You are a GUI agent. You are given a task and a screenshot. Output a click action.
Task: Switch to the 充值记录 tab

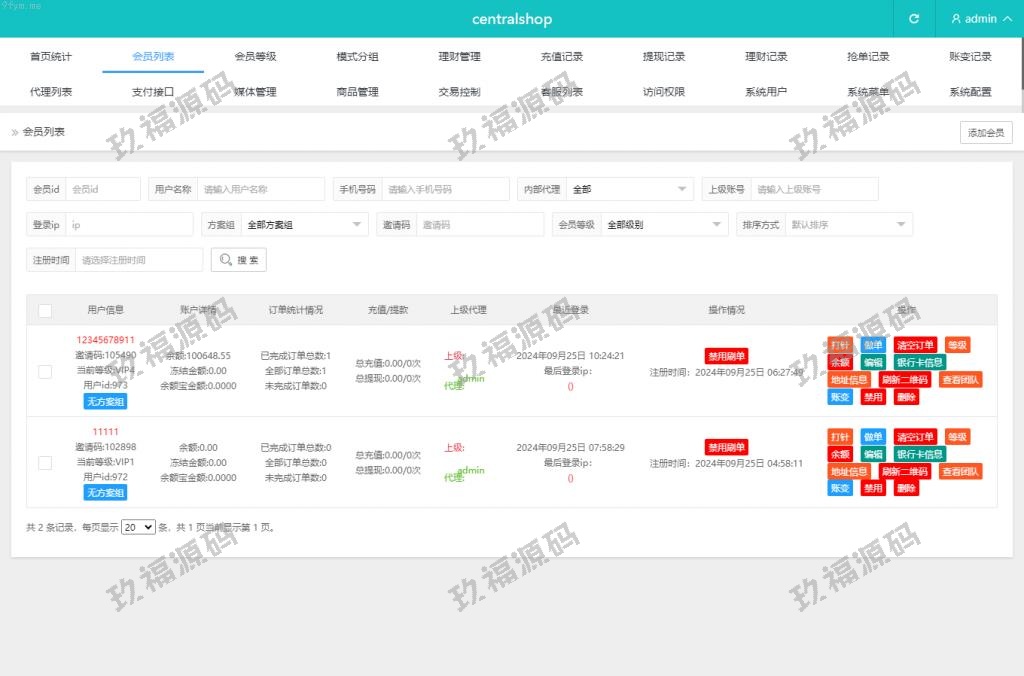[x=561, y=57]
